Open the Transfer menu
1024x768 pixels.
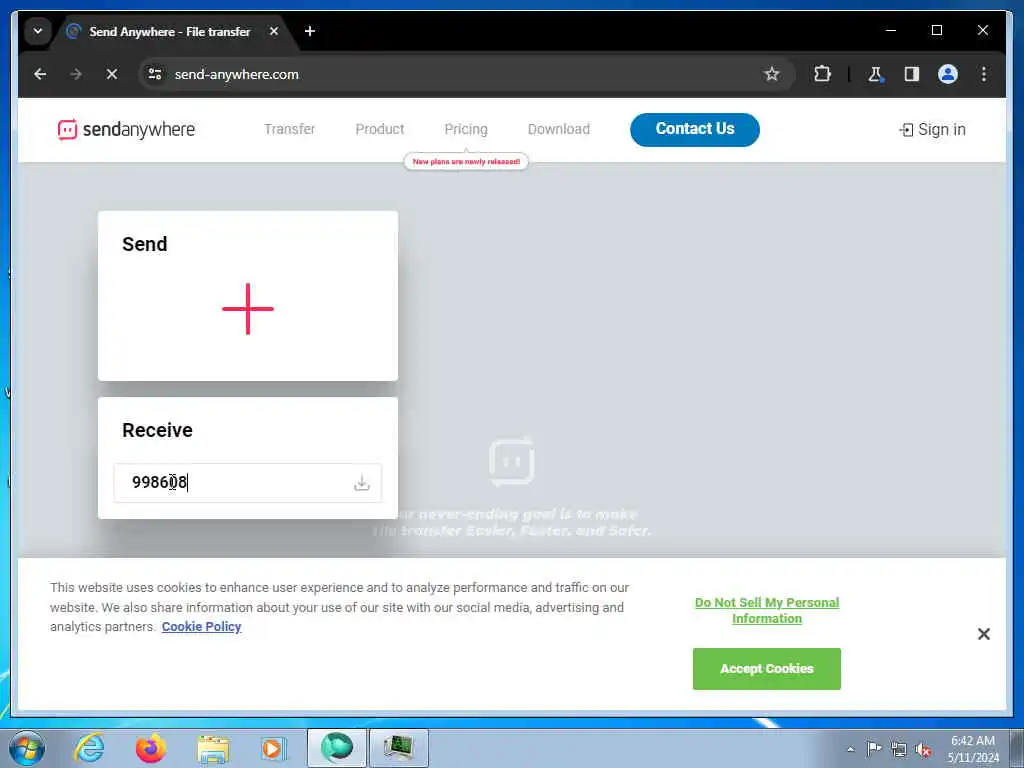pyautogui.click(x=289, y=129)
